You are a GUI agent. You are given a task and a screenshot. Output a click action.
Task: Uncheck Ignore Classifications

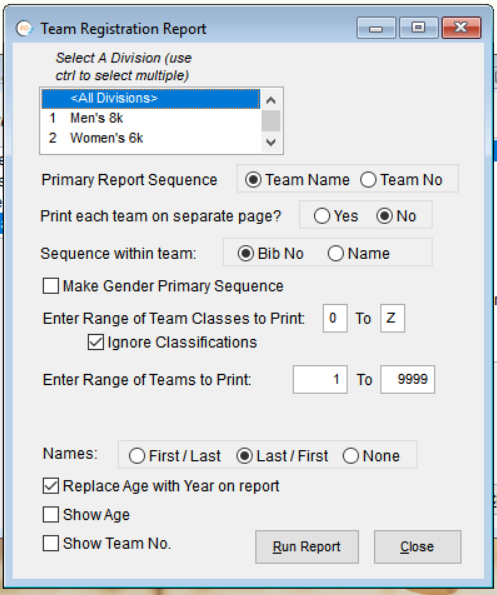[172, 342]
